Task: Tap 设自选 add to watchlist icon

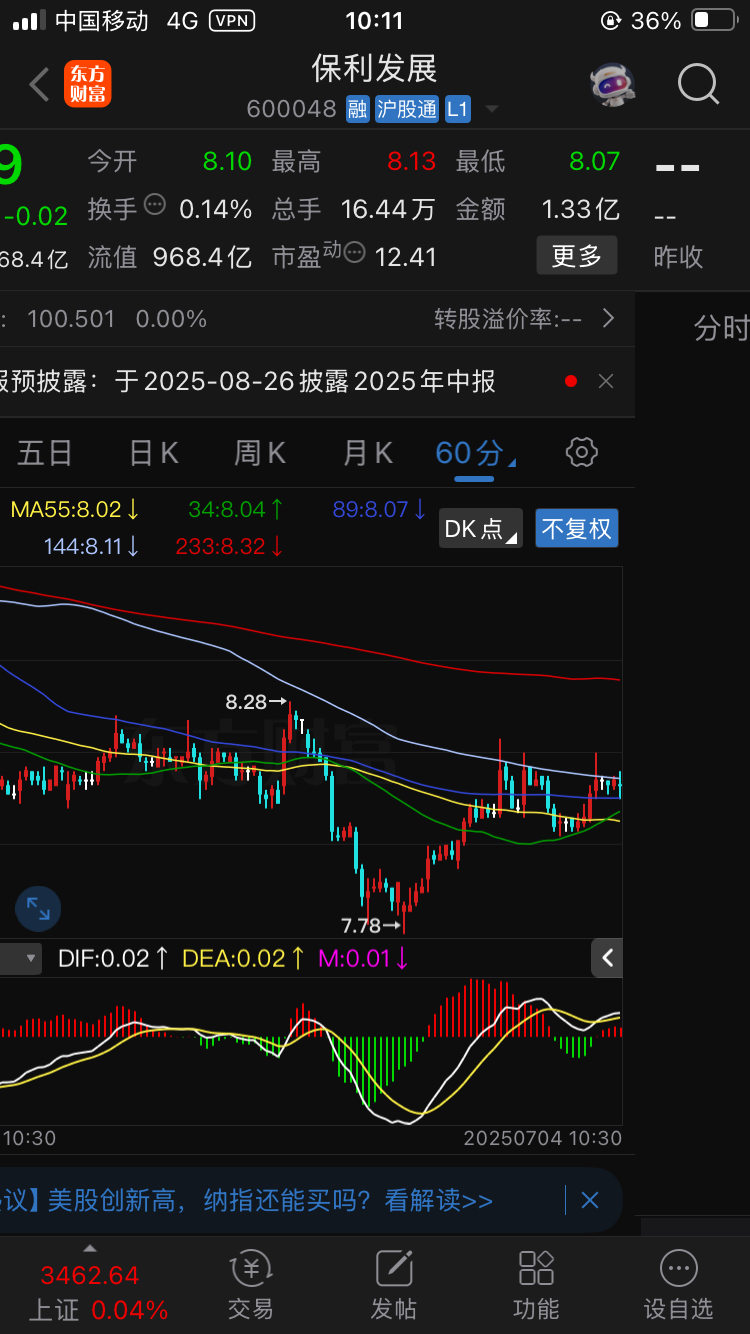Action: pos(679,1286)
